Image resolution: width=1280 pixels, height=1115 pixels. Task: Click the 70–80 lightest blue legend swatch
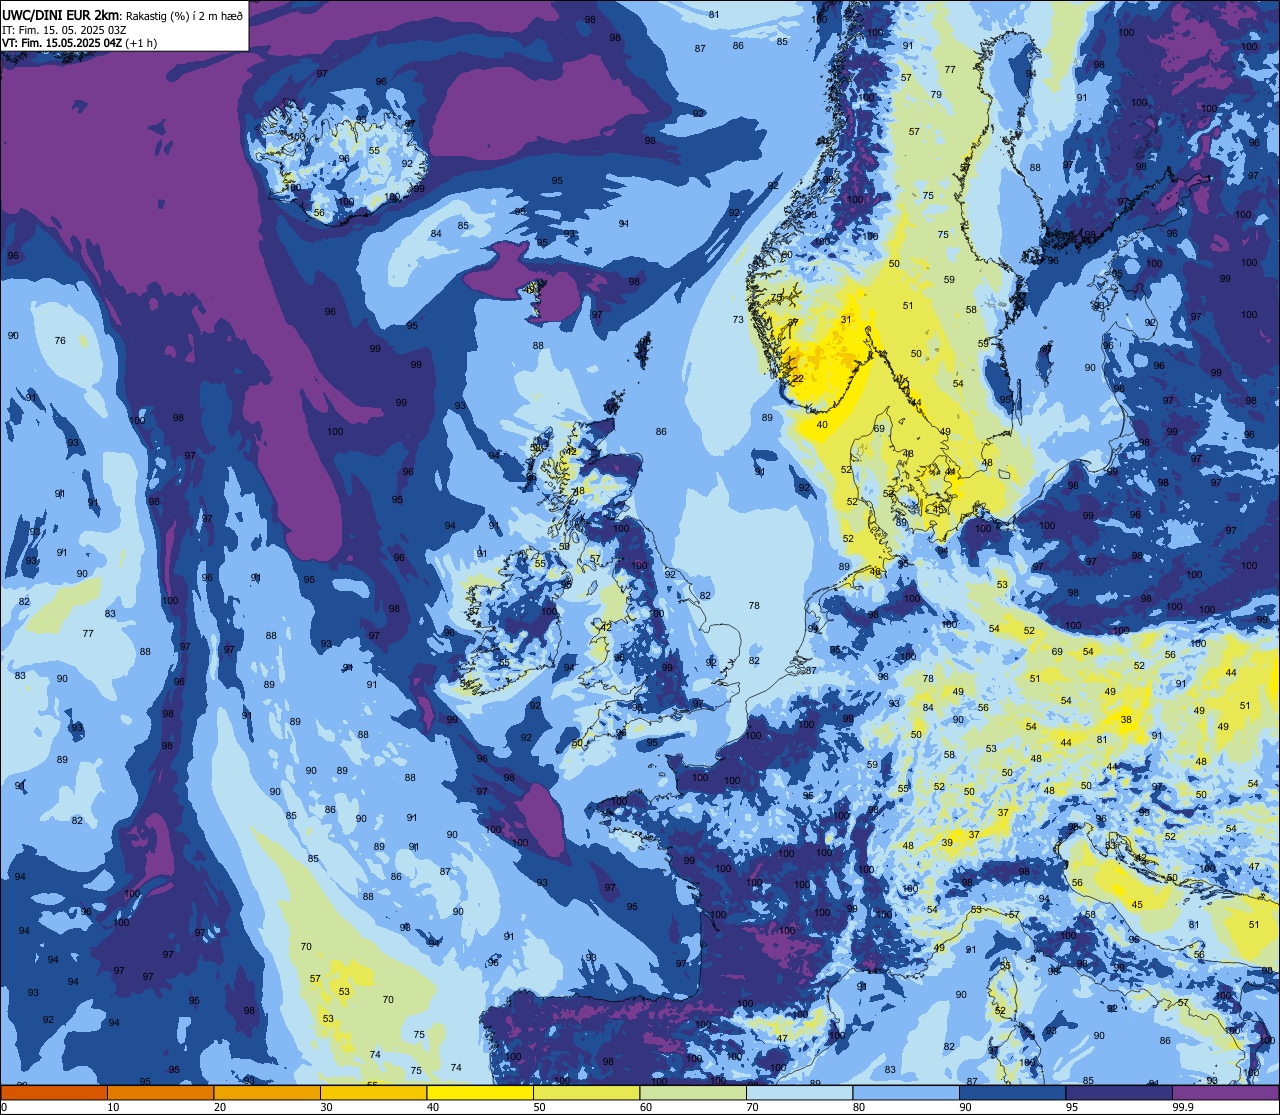799,1093
